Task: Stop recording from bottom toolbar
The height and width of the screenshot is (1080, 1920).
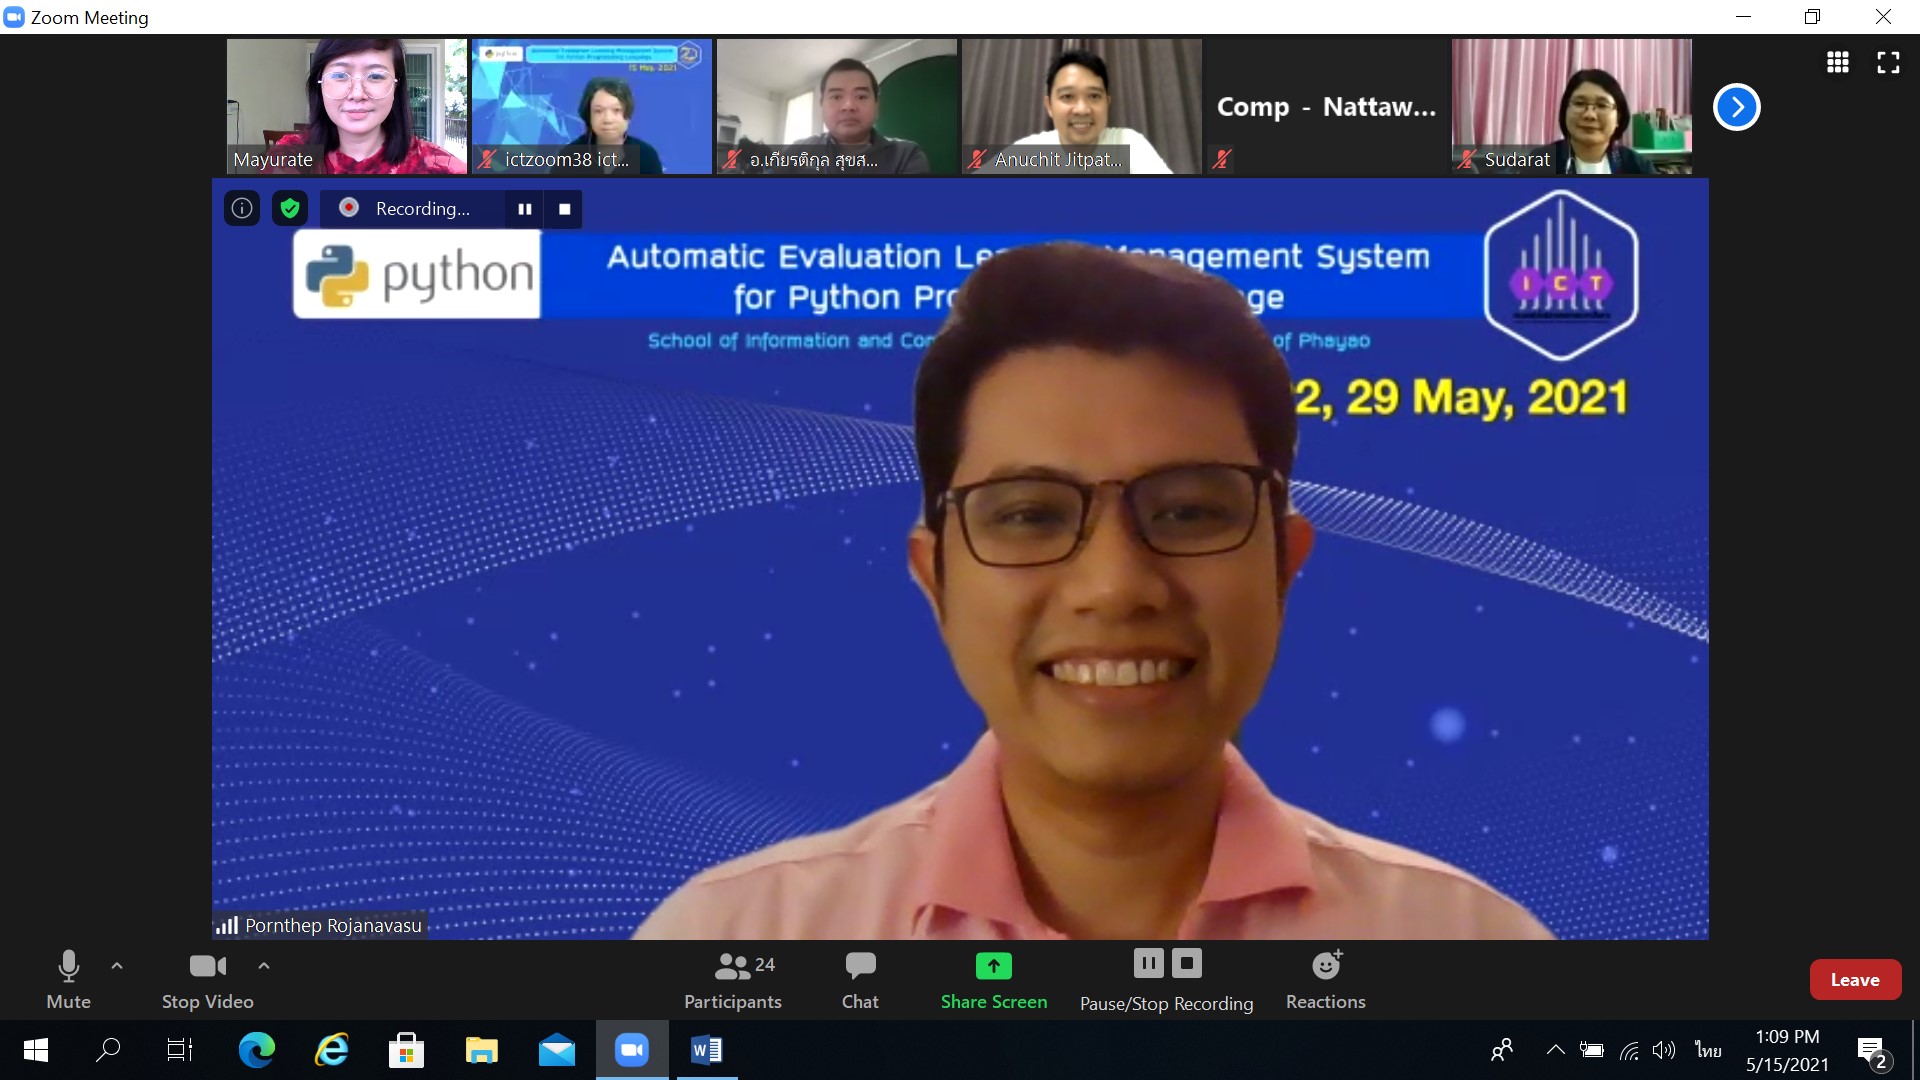Action: coord(1187,963)
